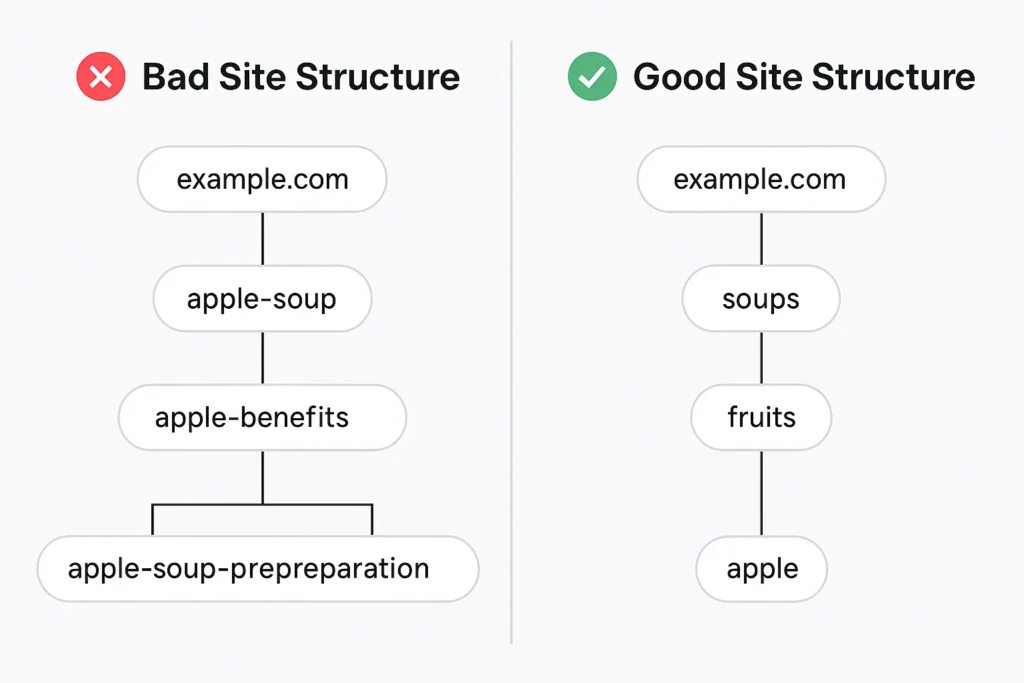Select the Bad Site Structure heading
This screenshot has width=1024, height=683.
click(x=301, y=77)
